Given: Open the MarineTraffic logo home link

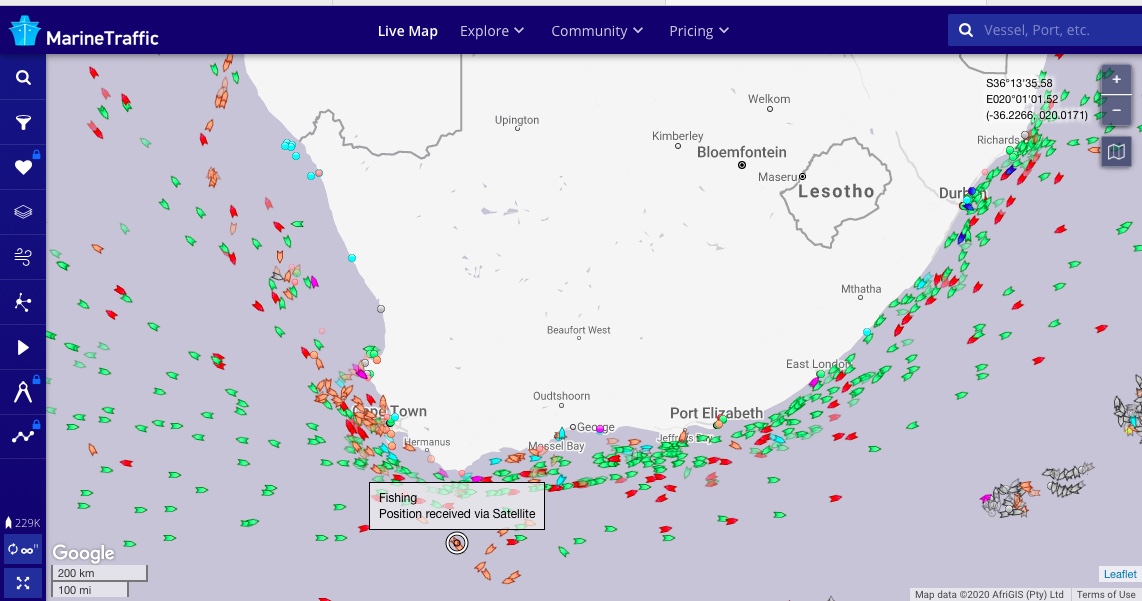Looking at the screenshot, I should (85, 30).
